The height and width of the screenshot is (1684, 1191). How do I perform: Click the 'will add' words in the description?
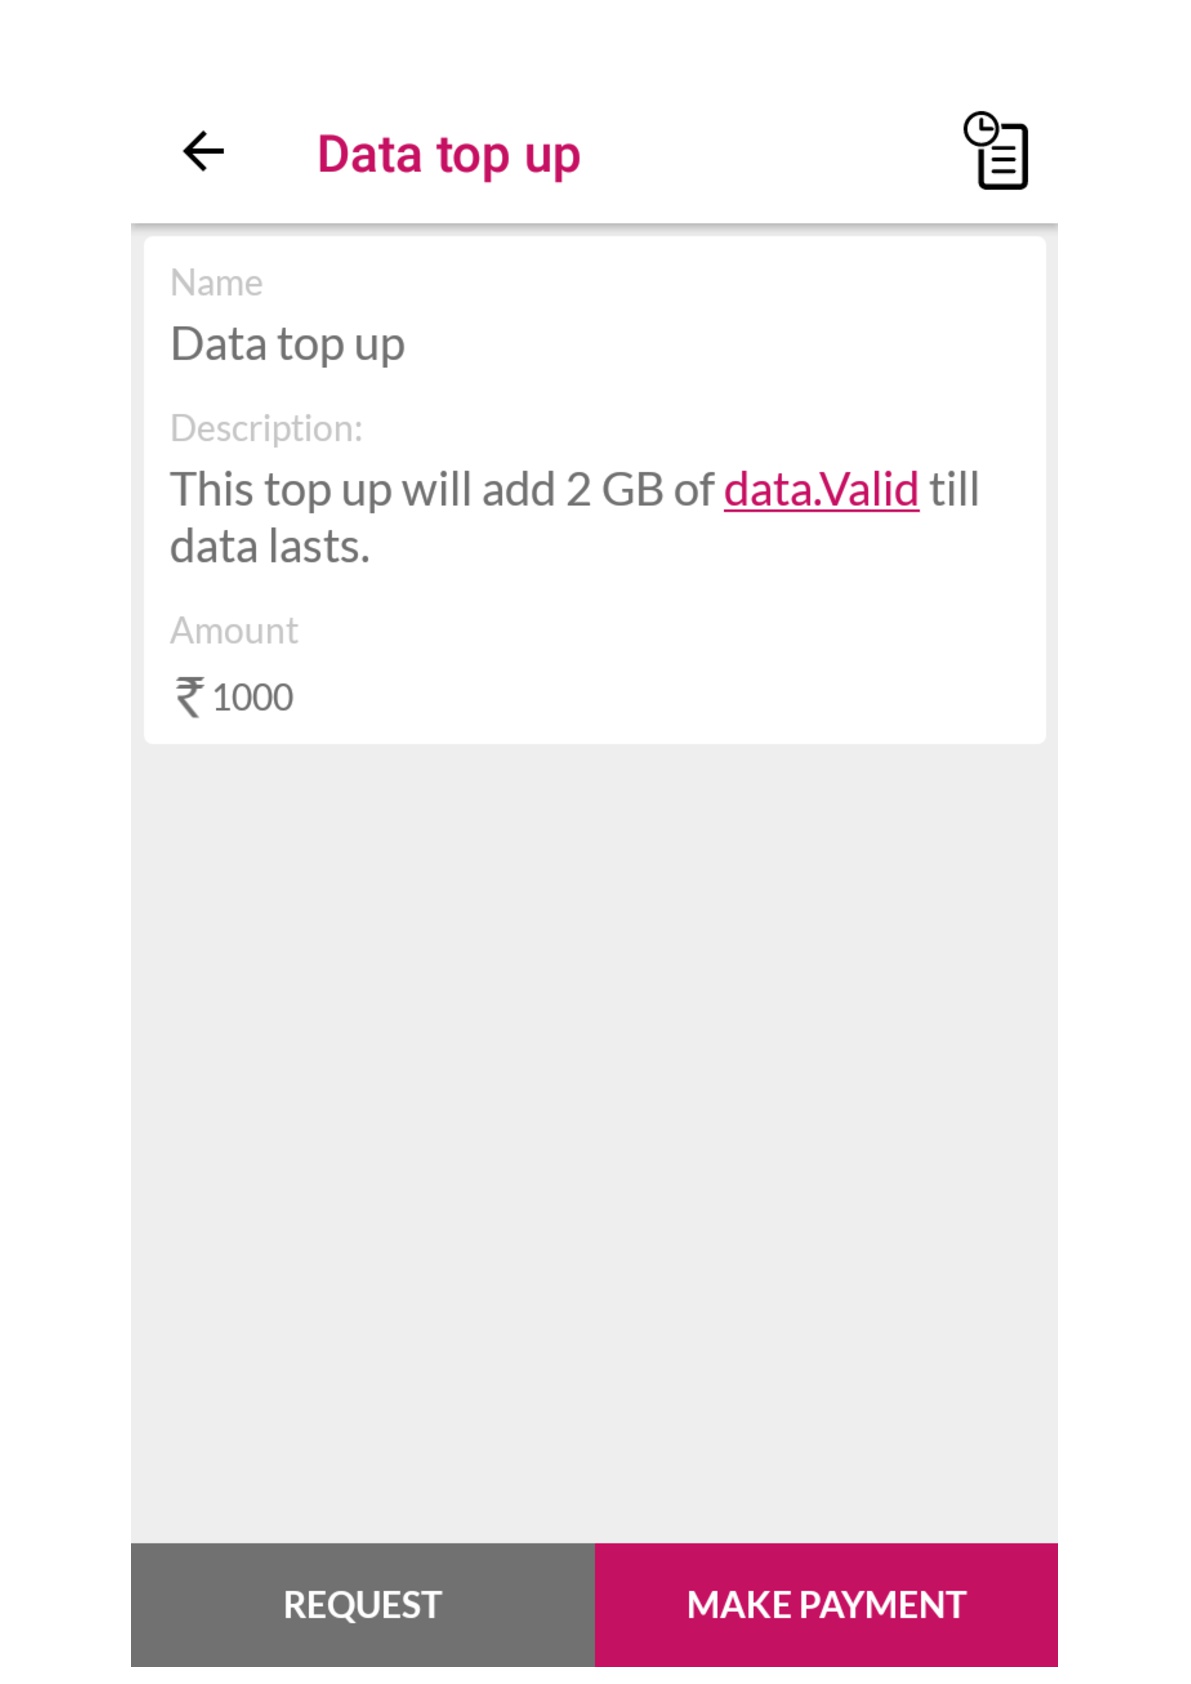[x=477, y=490]
